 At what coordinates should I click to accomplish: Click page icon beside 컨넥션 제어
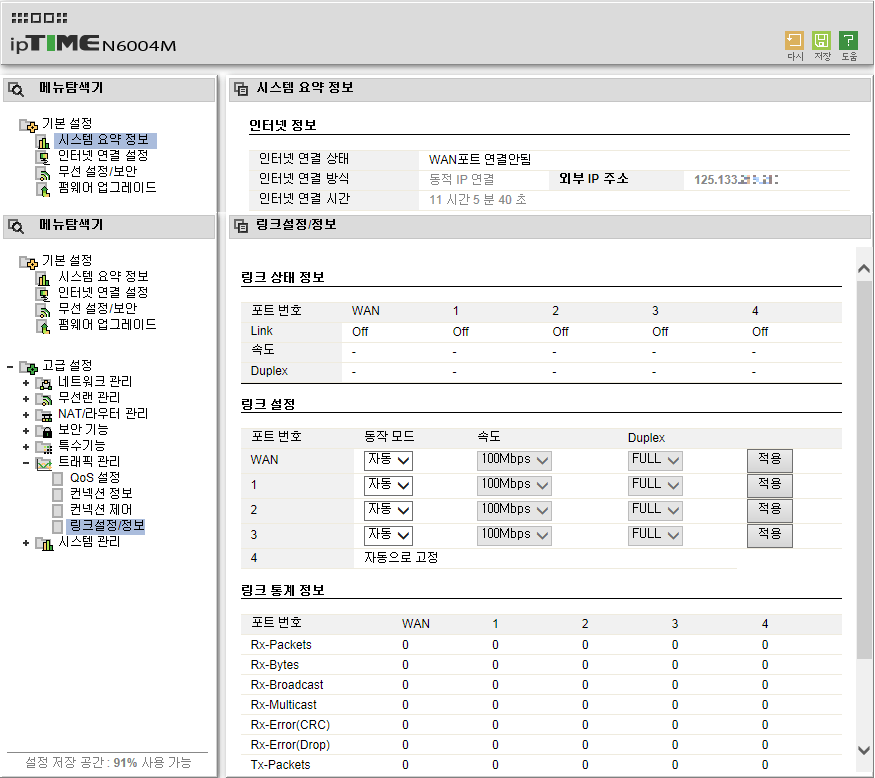coord(57,511)
